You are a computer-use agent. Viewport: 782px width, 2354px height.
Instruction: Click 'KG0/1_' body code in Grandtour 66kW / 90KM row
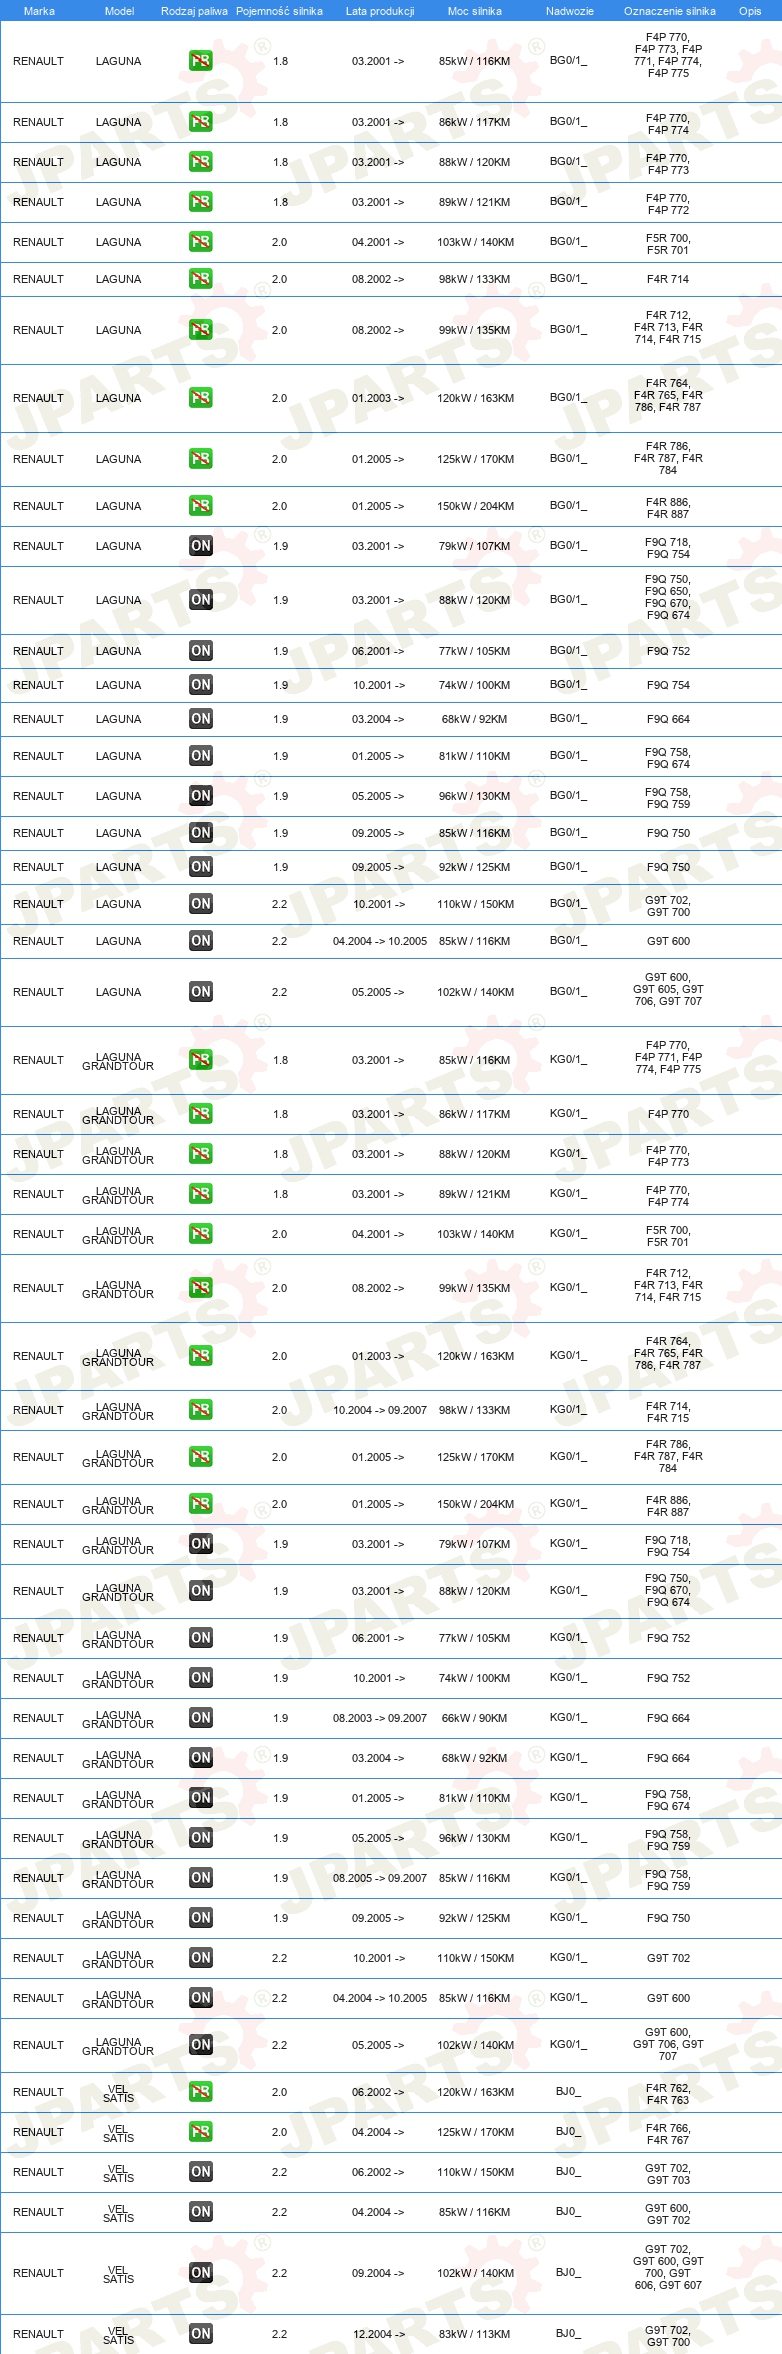[568, 1717]
